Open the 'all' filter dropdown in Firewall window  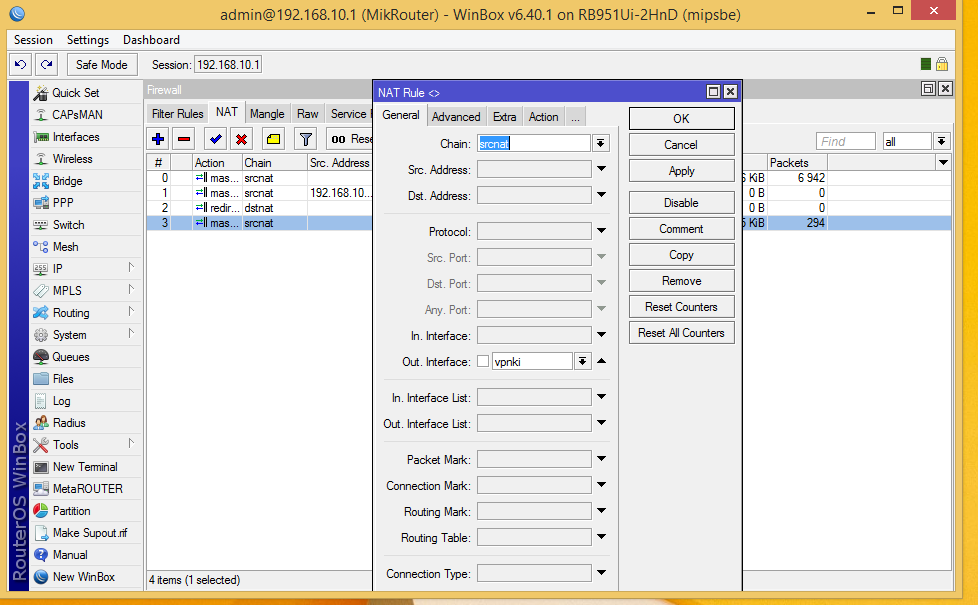coord(942,142)
